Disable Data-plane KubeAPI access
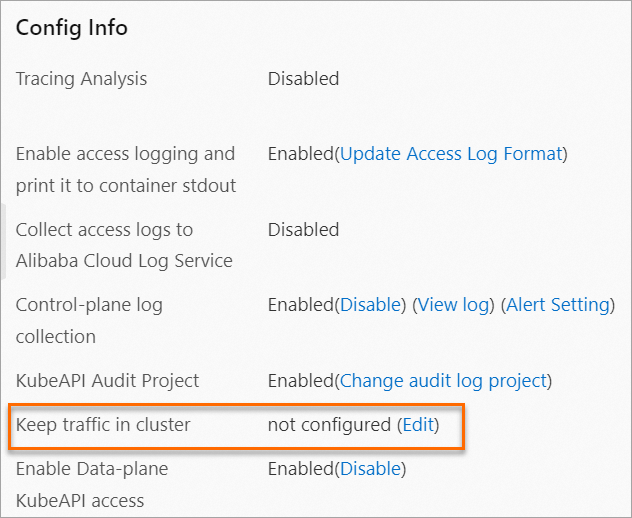Screen dimensions: 632x518 point(370,469)
